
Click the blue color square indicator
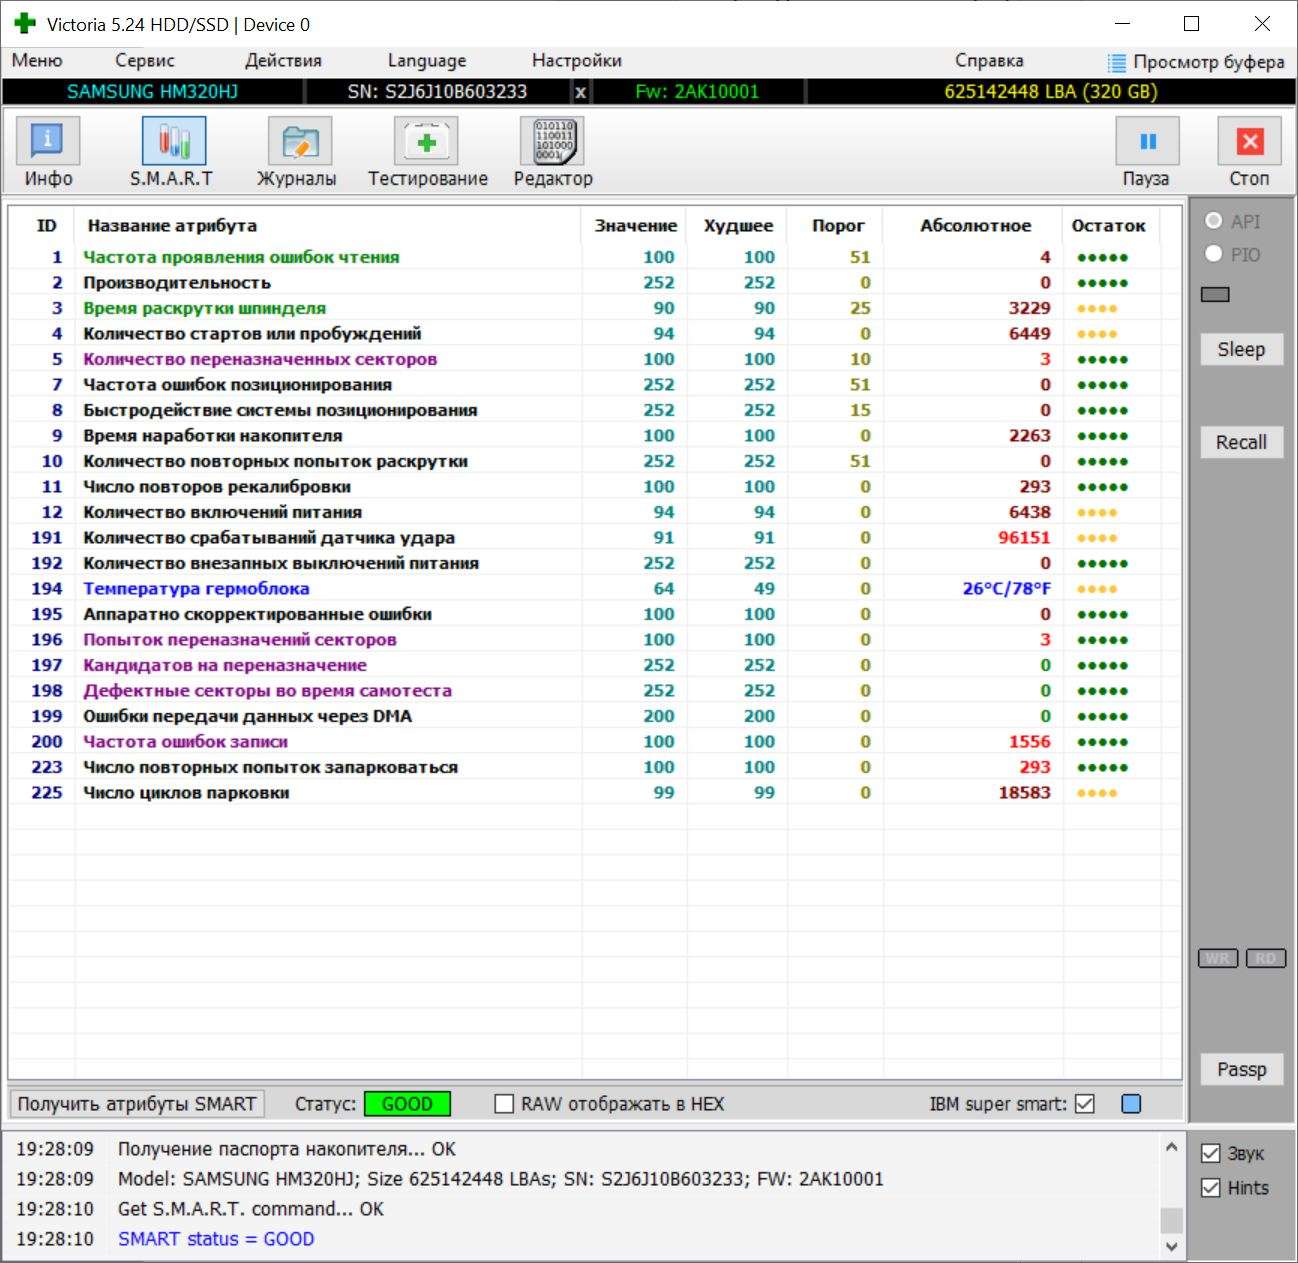[1131, 1104]
